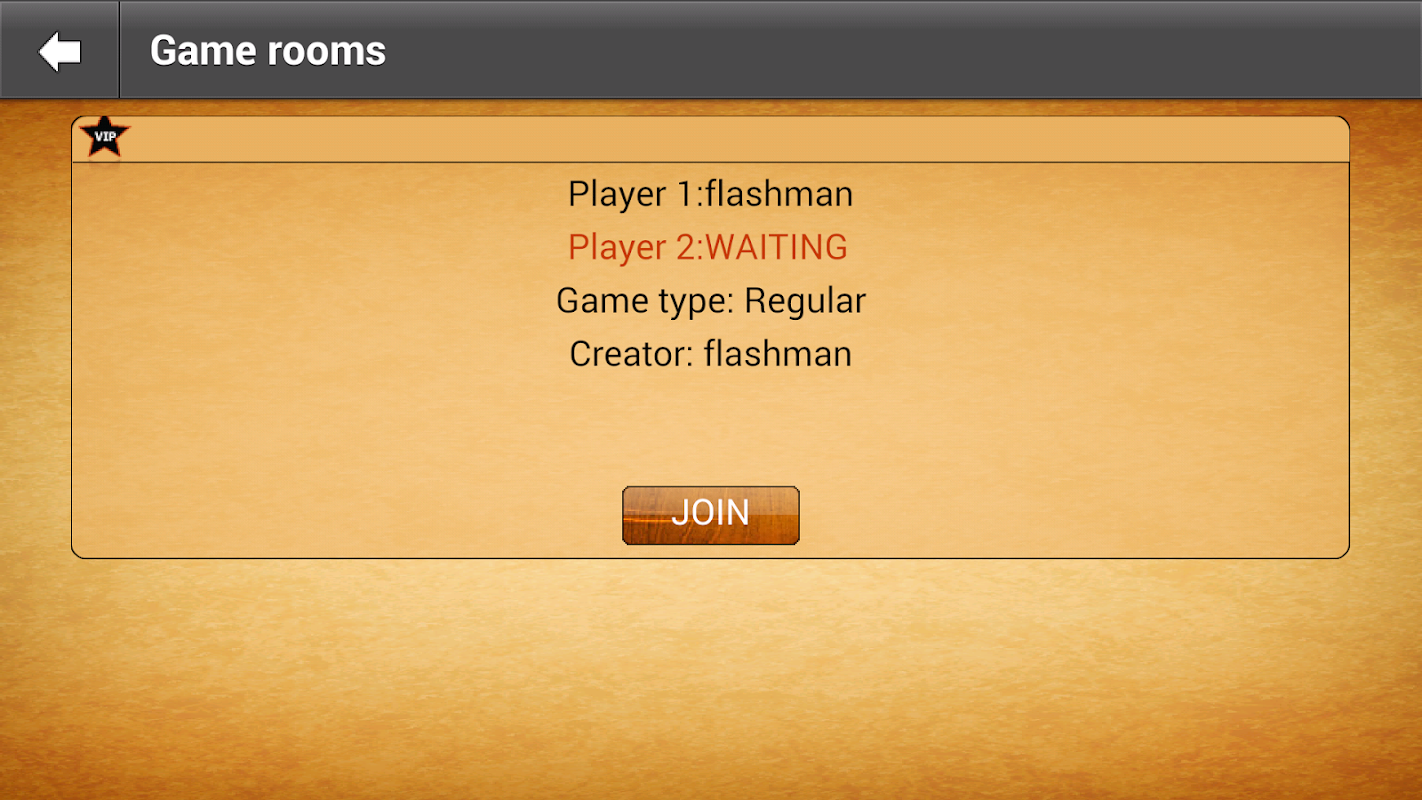Click left margin background beside room card
1422x800 pixels.
pos(35,340)
